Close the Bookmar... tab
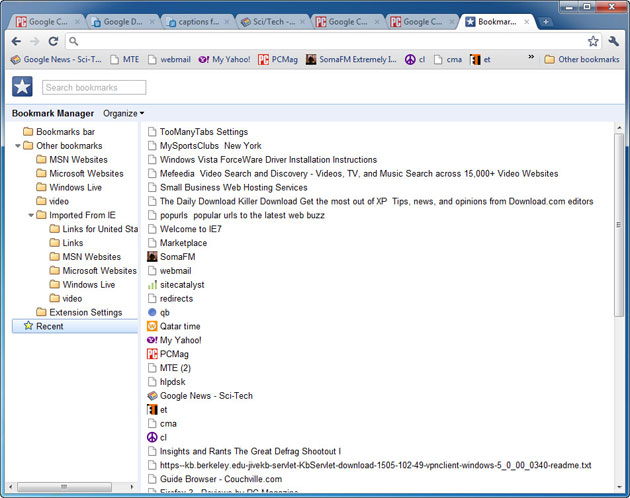This screenshot has height=498, width=630. tap(526, 22)
